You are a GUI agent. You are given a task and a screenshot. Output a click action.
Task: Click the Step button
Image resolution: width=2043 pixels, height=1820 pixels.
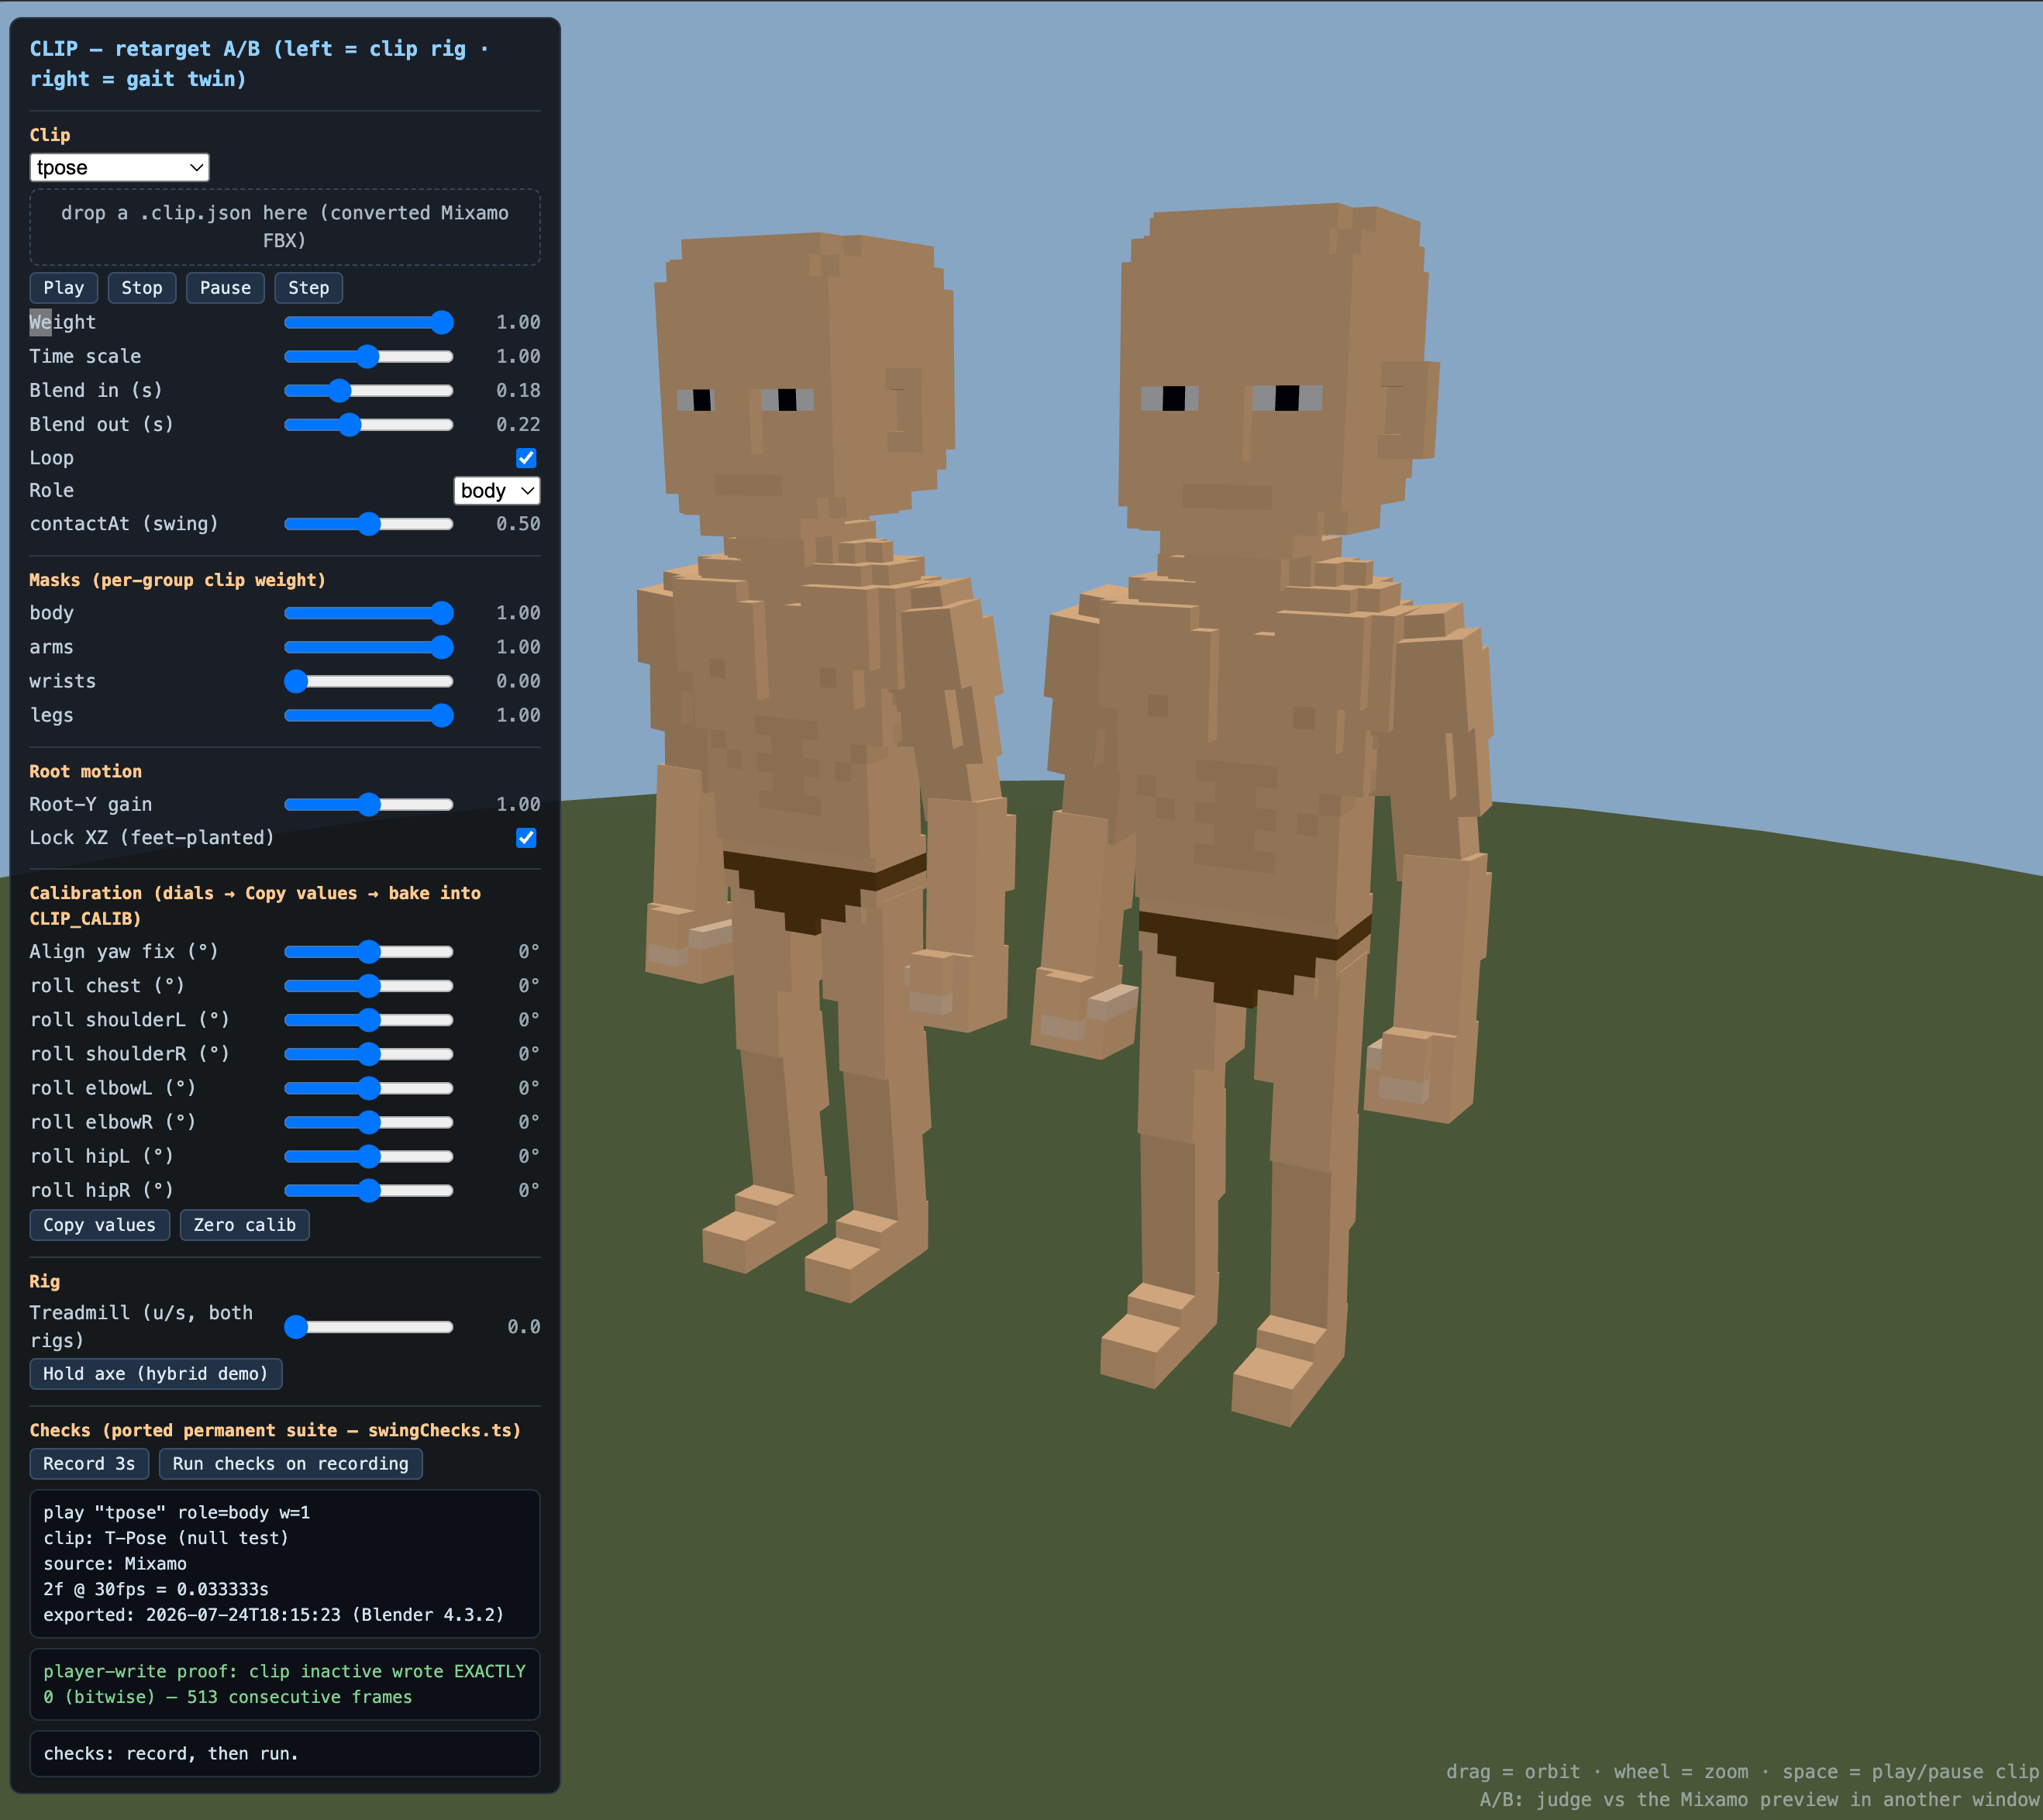(309, 288)
